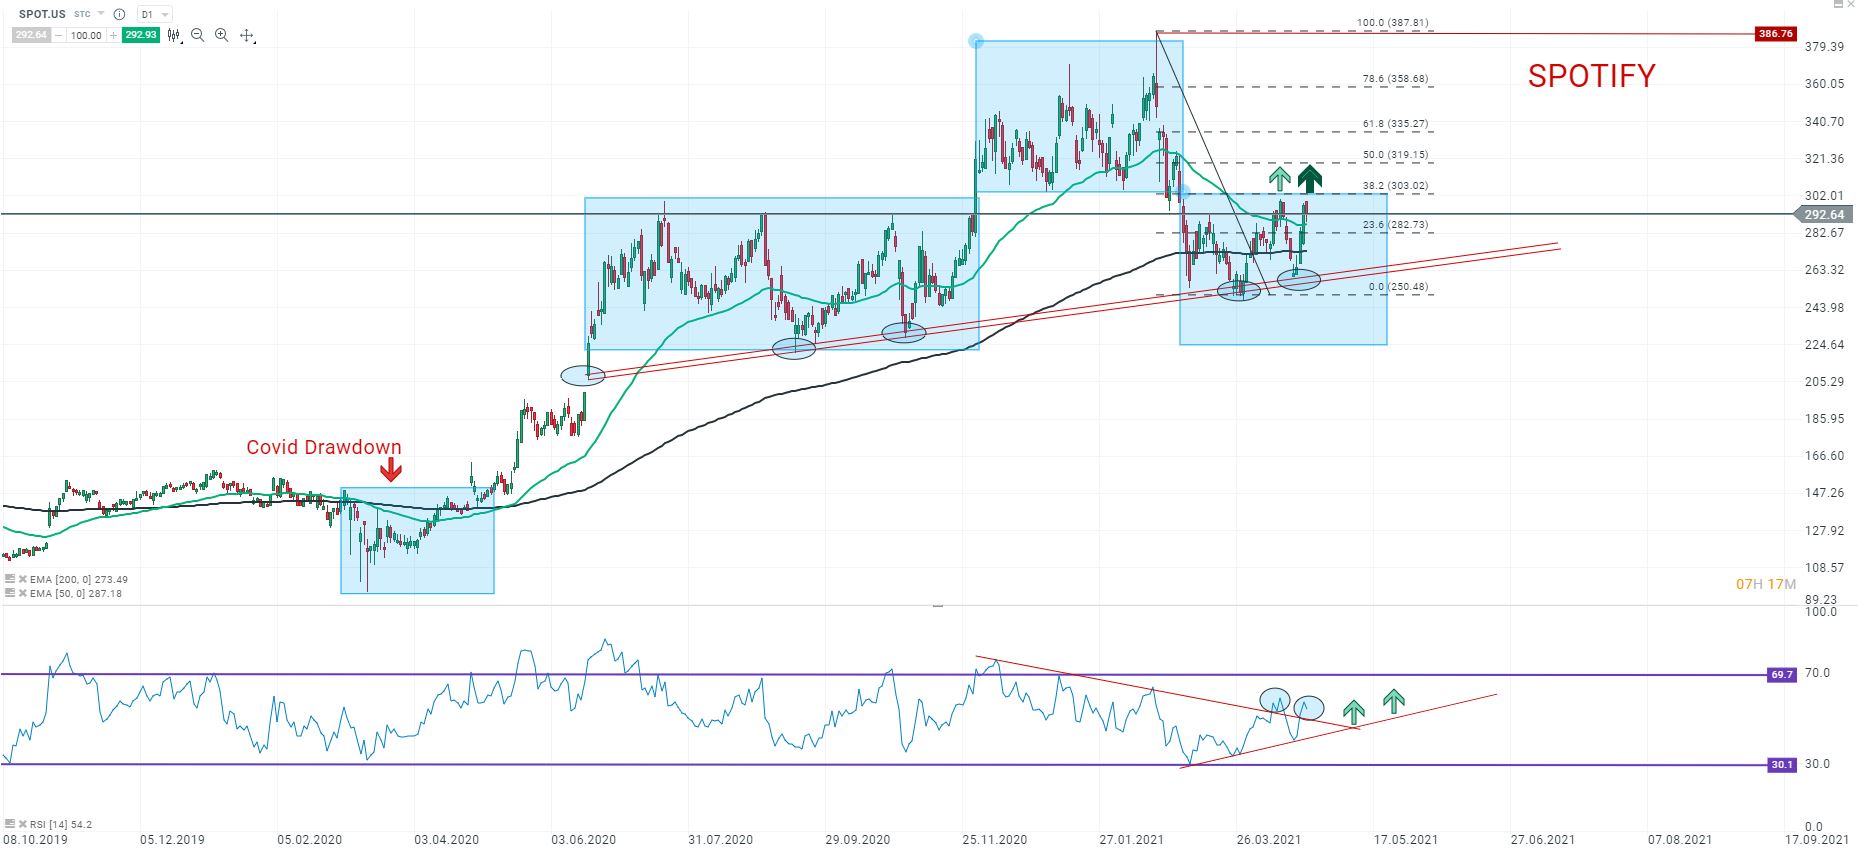Click the Fibonacci 0.0 (250.48) label
Image resolution: width=1858 pixels, height=854 pixels.
click(1398, 287)
